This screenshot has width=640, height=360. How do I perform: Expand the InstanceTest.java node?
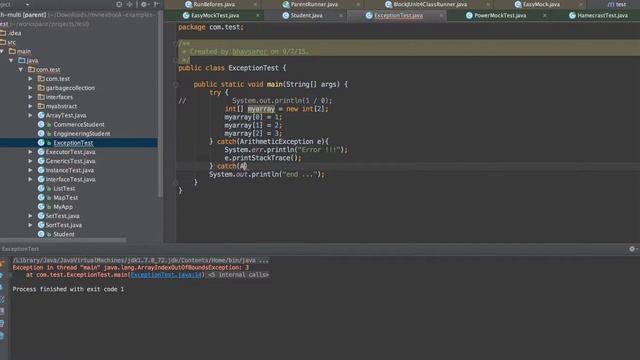click(30, 170)
